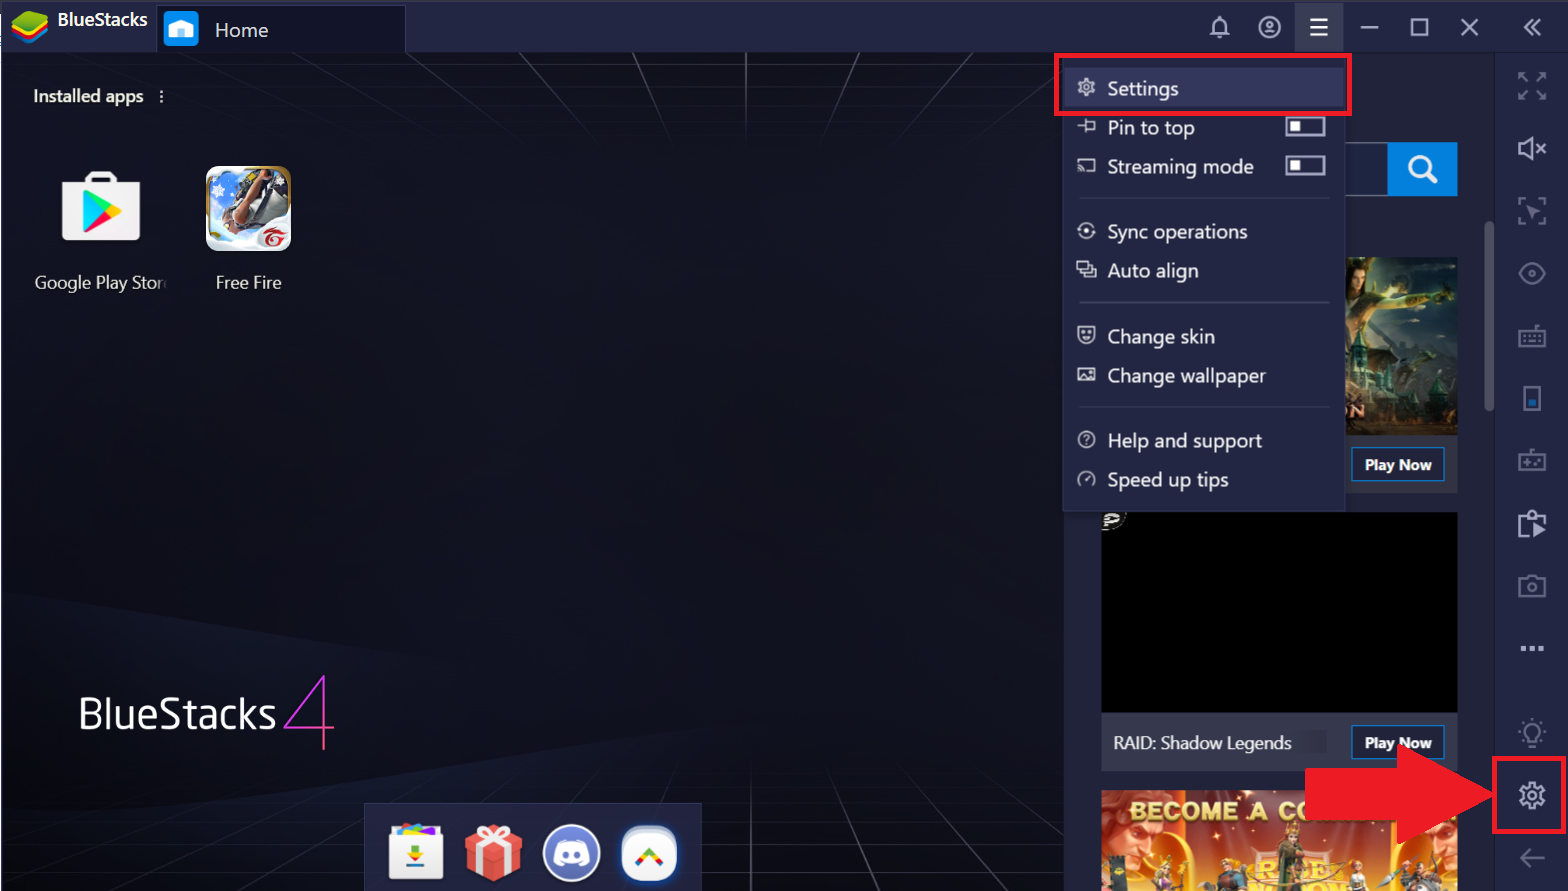This screenshot has height=891, width=1568.
Task: Click the Installed apps heading
Action: (88, 96)
